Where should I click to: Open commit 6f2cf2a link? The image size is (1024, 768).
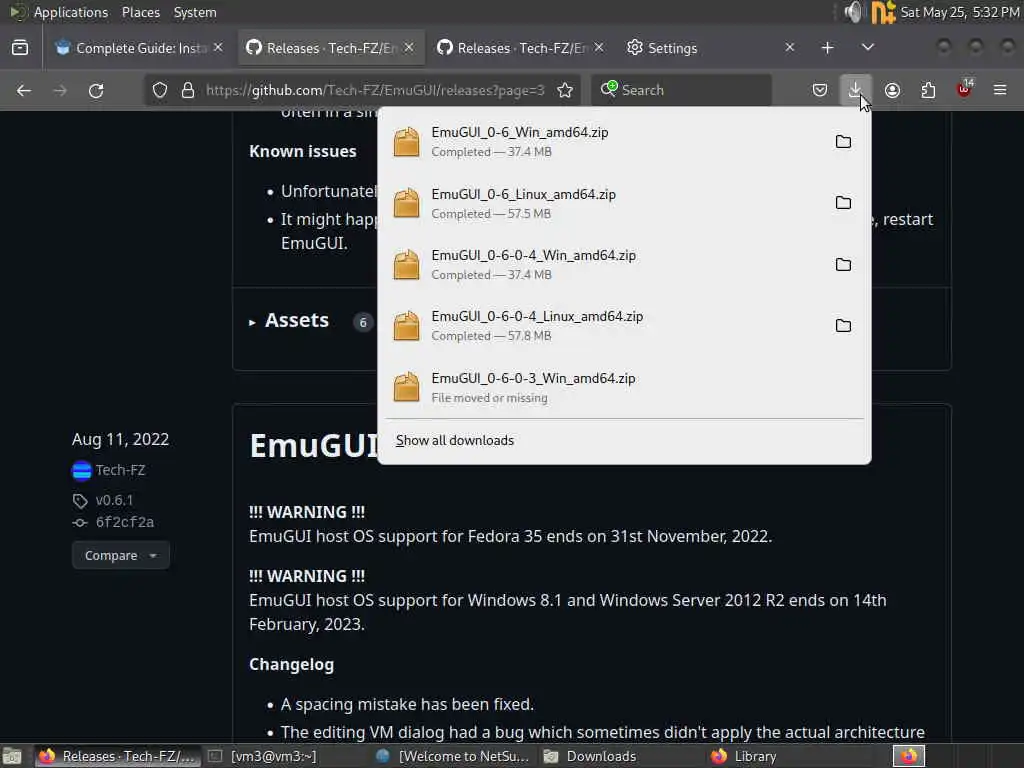(x=125, y=522)
